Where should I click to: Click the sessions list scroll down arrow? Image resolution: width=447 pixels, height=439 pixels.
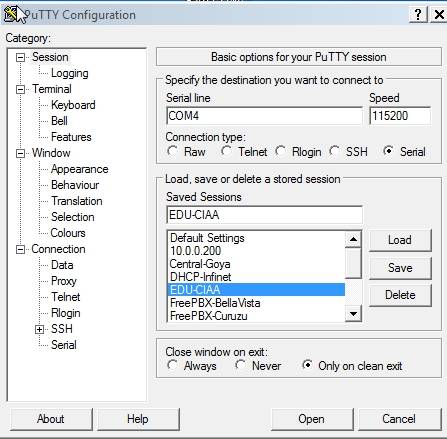tap(353, 314)
